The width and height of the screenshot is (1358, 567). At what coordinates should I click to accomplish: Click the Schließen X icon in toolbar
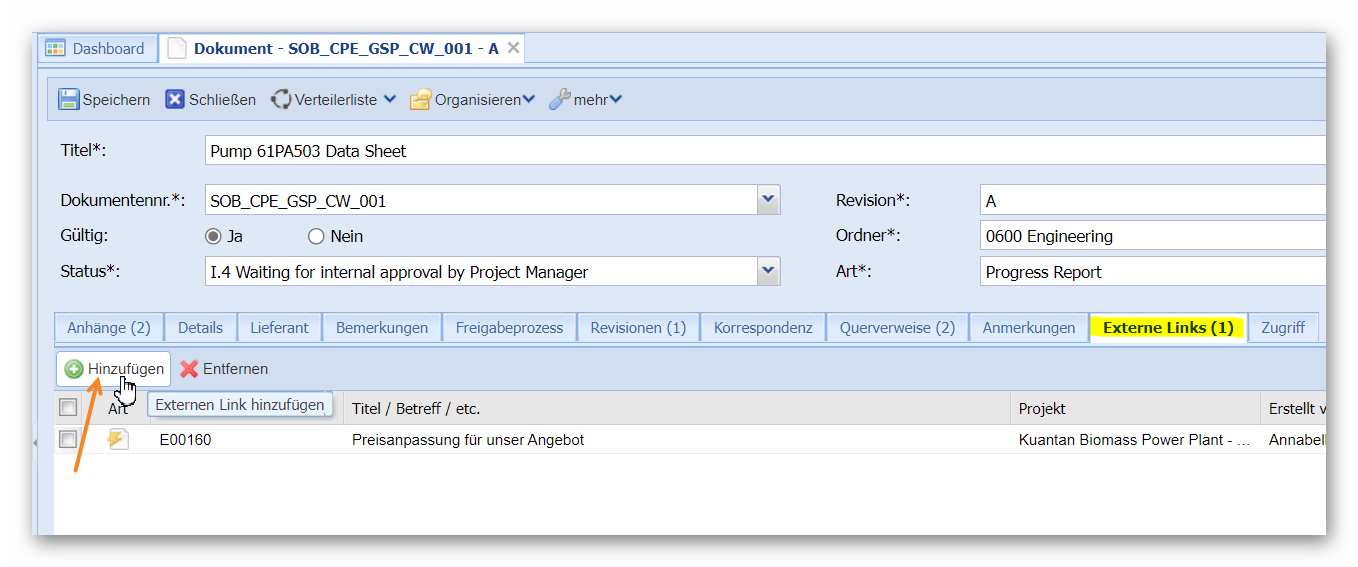(x=175, y=100)
